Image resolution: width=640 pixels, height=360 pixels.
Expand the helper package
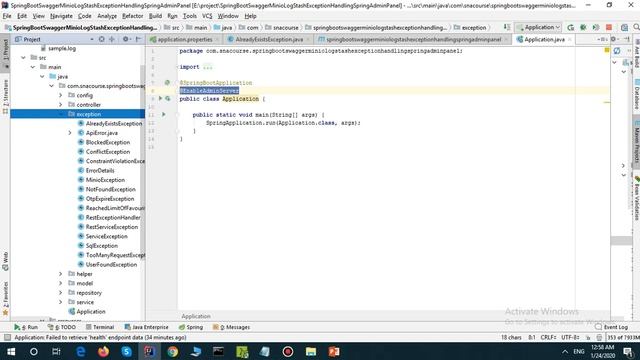click(60, 274)
